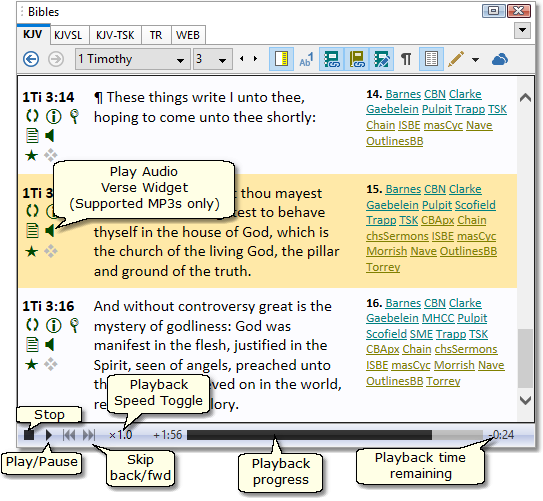Screen dimensions: 543x501
Task: Stop audio playback
Action: pyautogui.click(x=29, y=435)
